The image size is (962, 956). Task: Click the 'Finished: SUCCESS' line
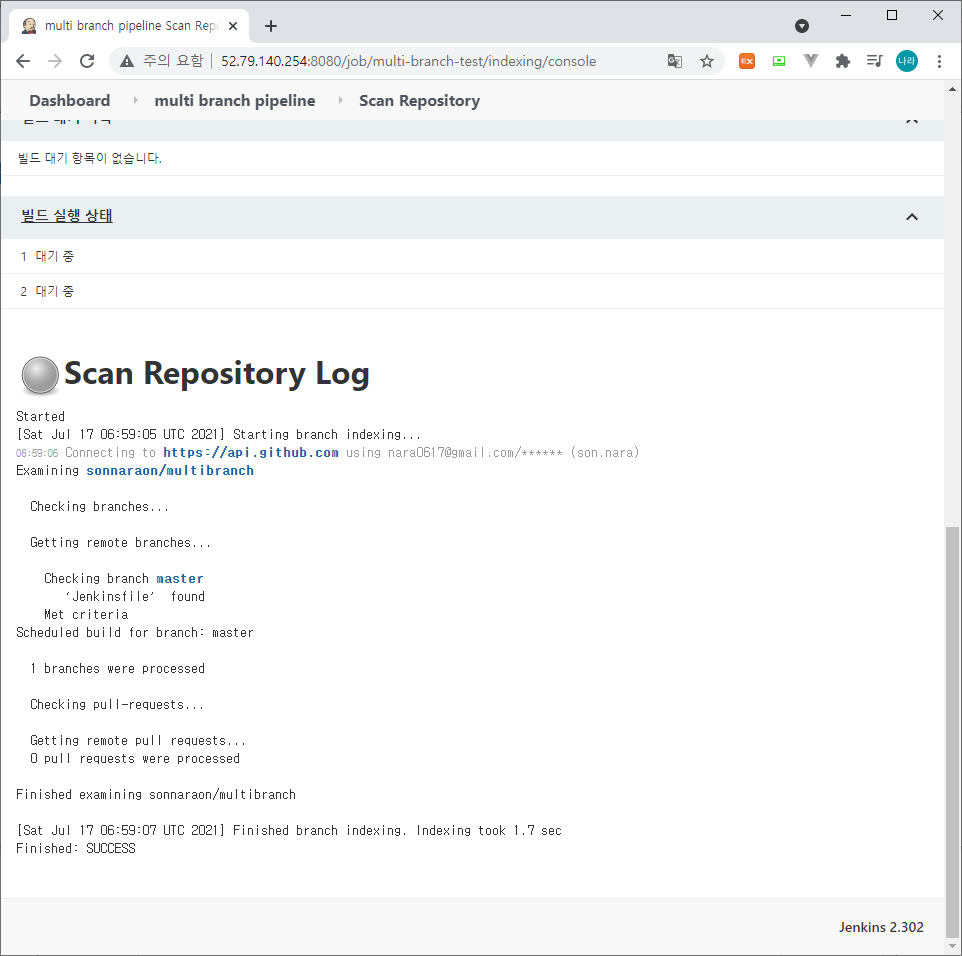coord(75,849)
